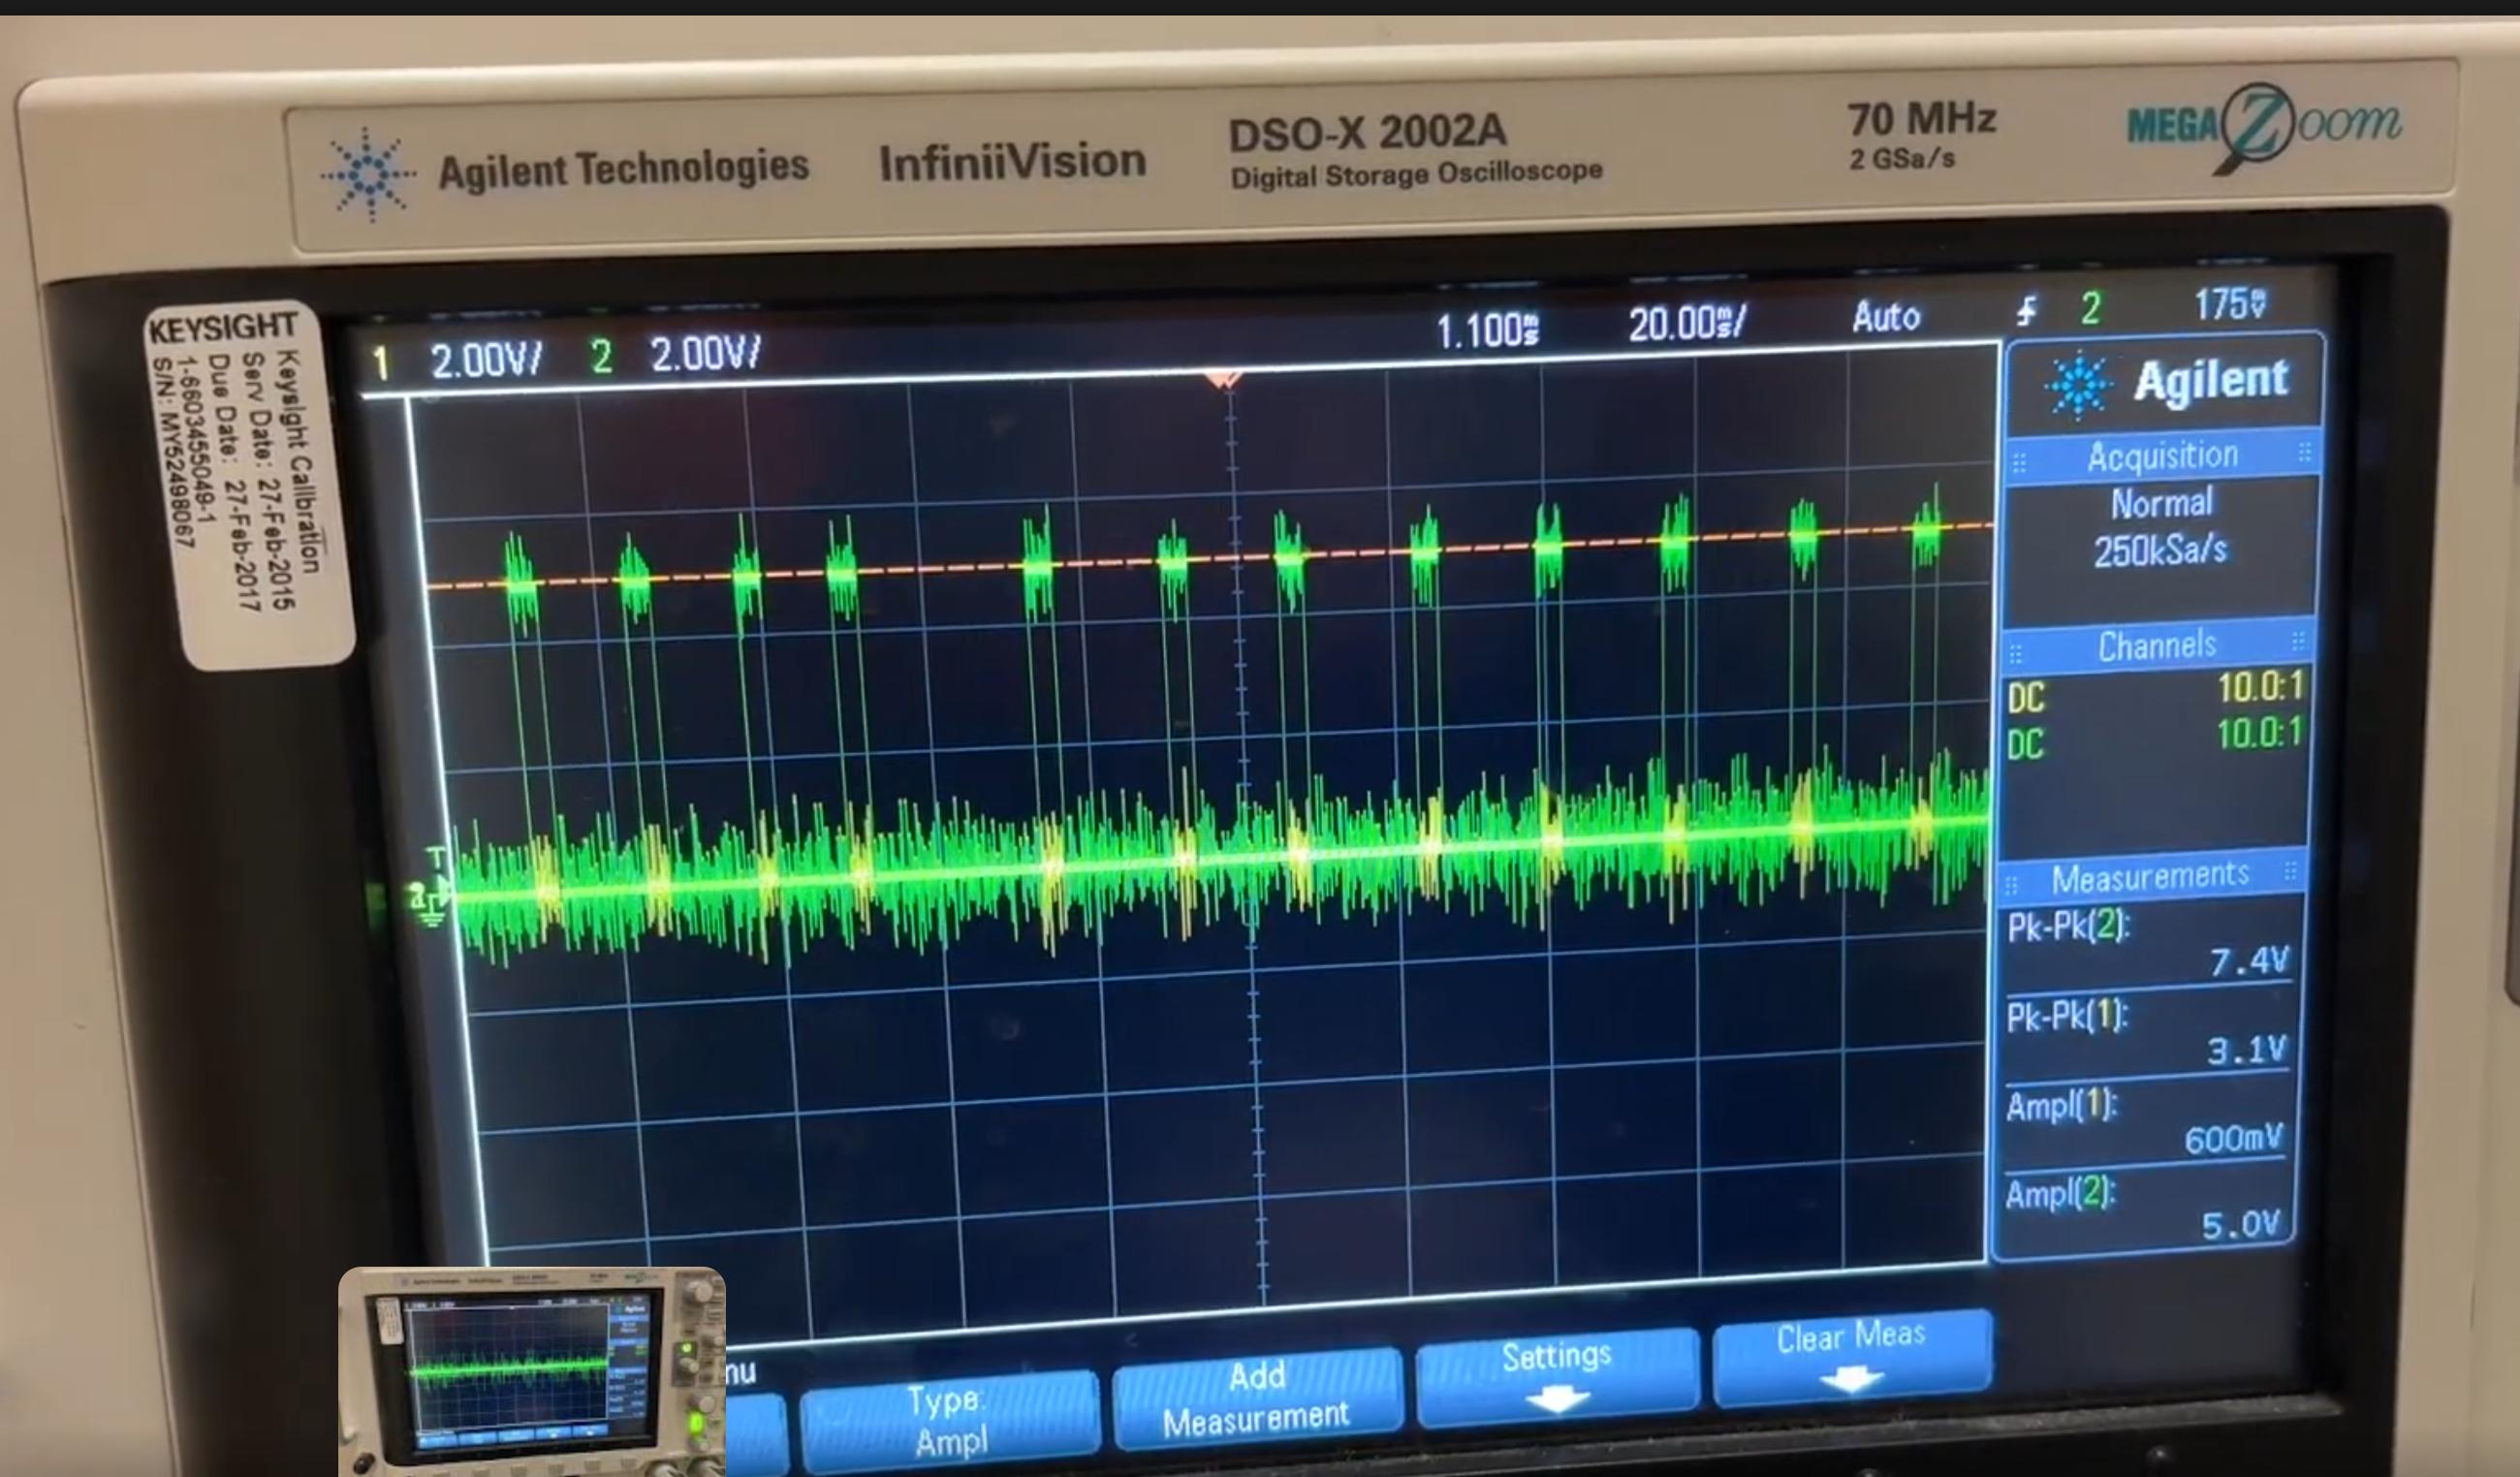Image resolution: width=2520 pixels, height=1477 pixels.
Task: Click the 20.00ms/ timebase readout
Action: pyautogui.click(x=1686, y=324)
